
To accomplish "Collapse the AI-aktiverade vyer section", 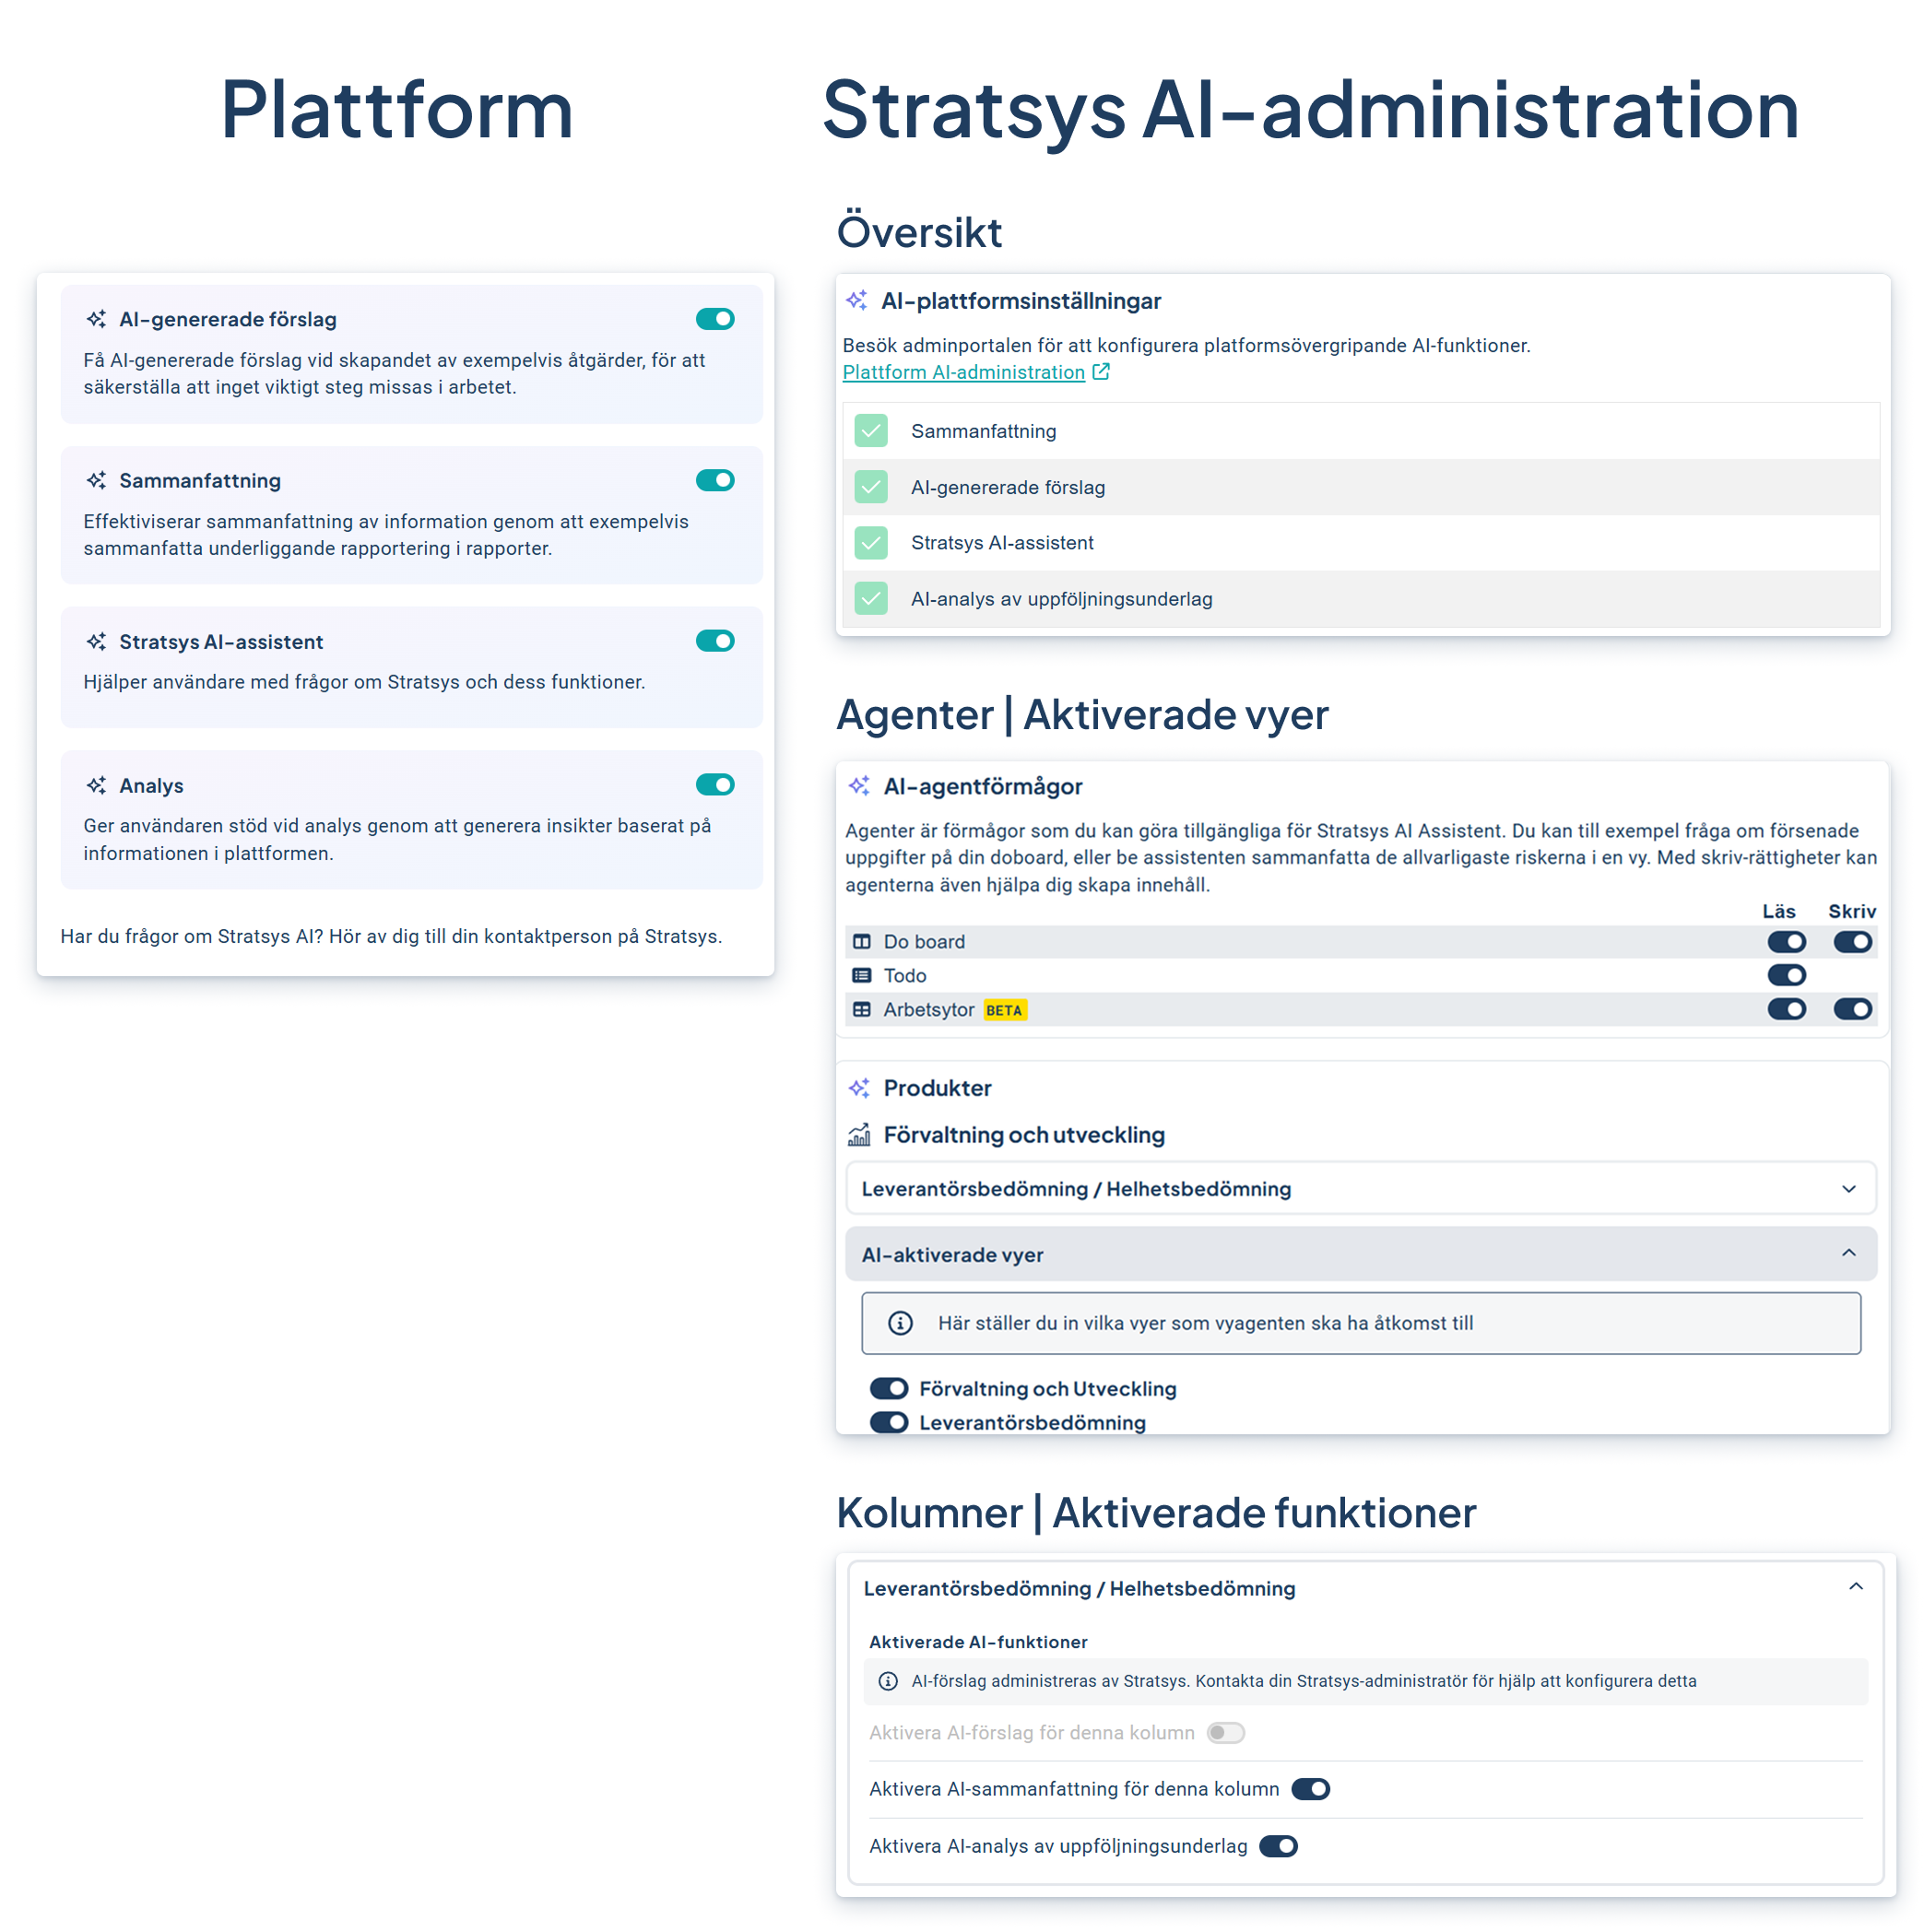I will (1849, 1254).
